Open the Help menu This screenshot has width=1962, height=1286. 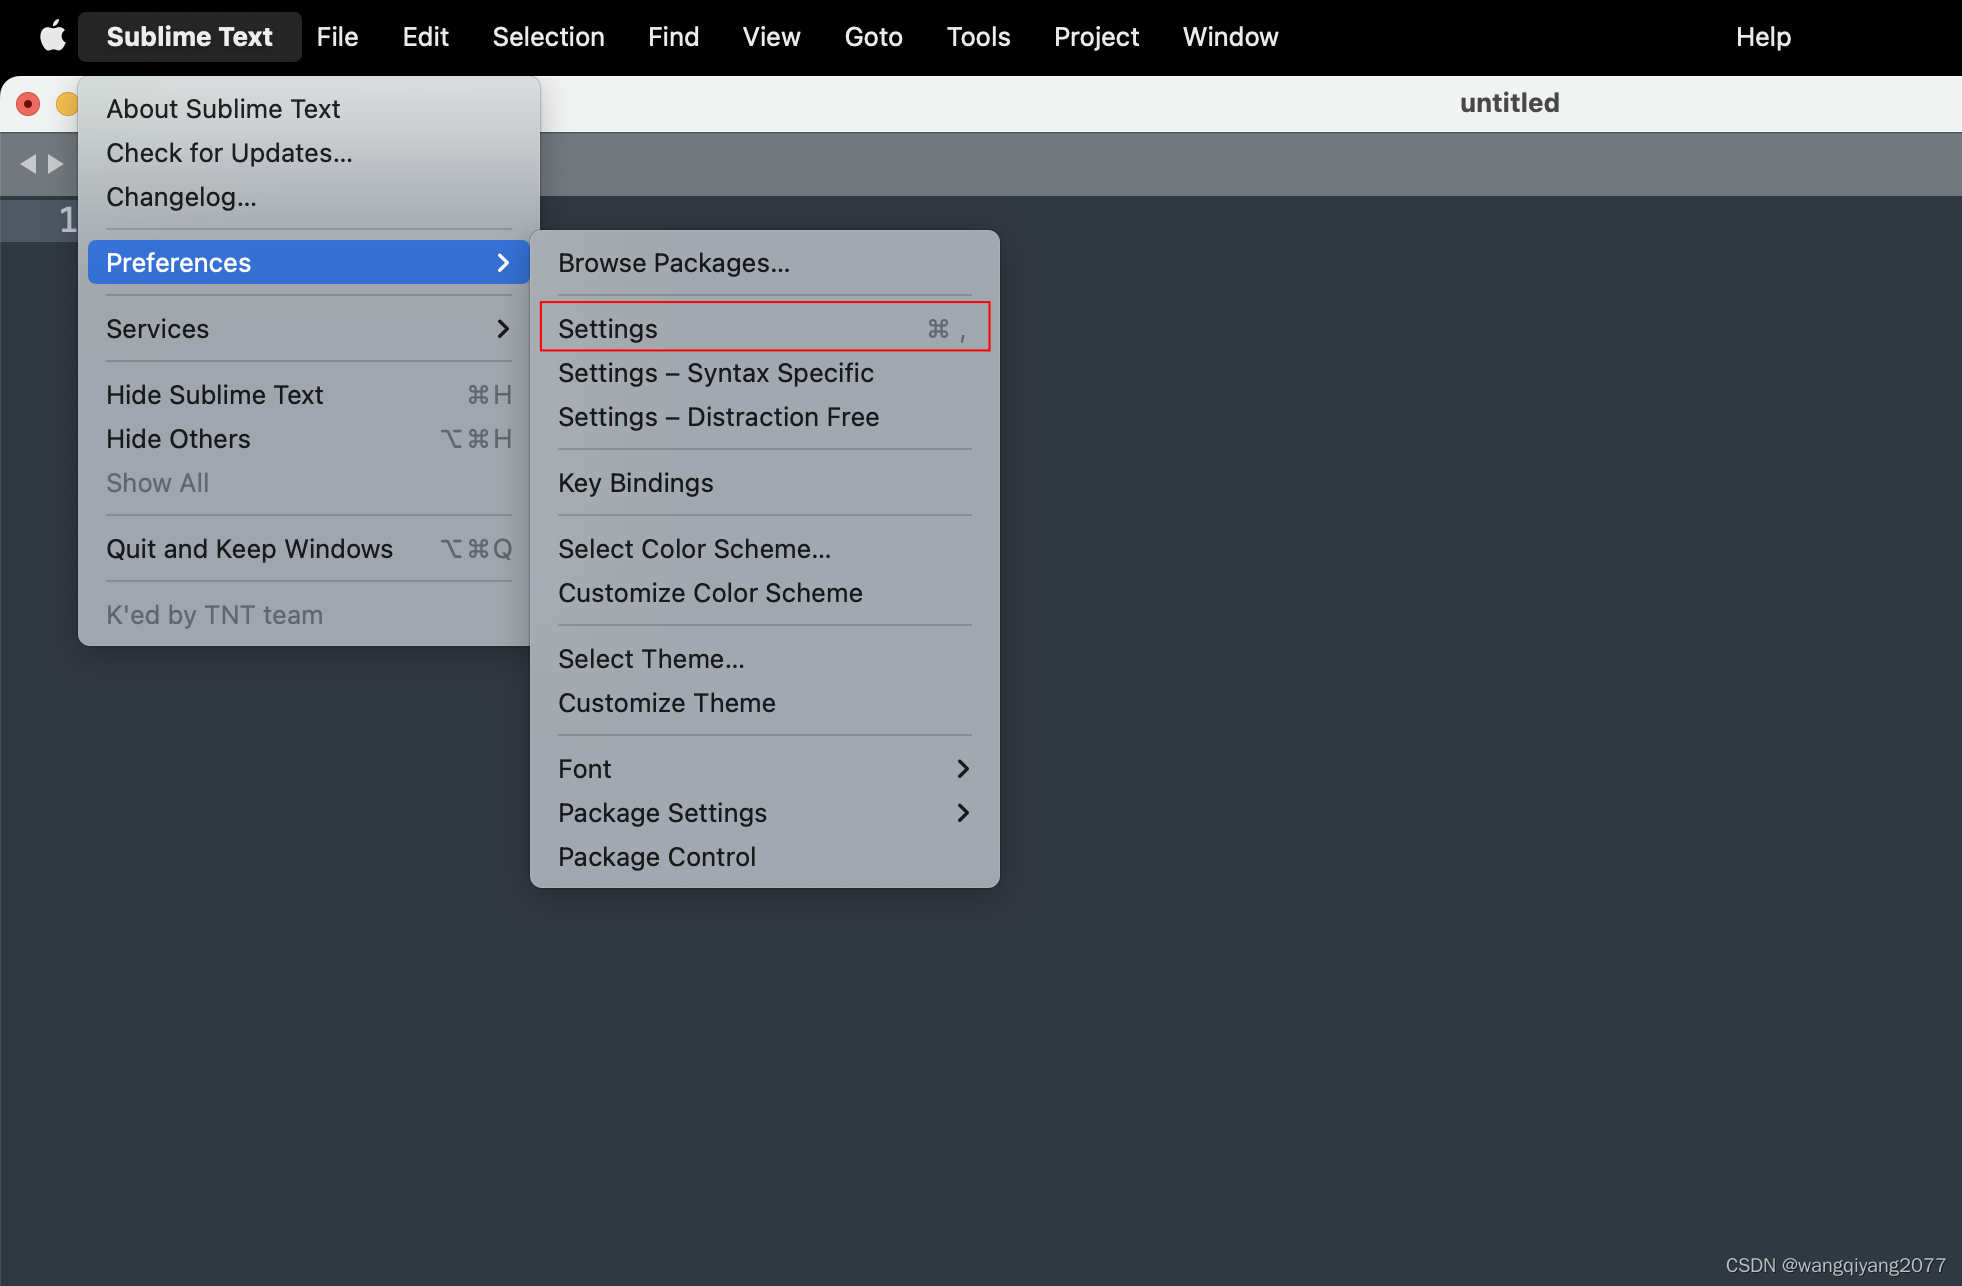coord(1763,37)
